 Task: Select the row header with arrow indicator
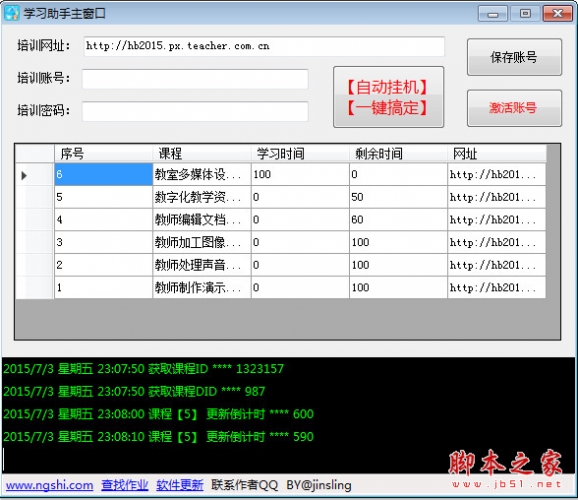click(x=35, y=175)
